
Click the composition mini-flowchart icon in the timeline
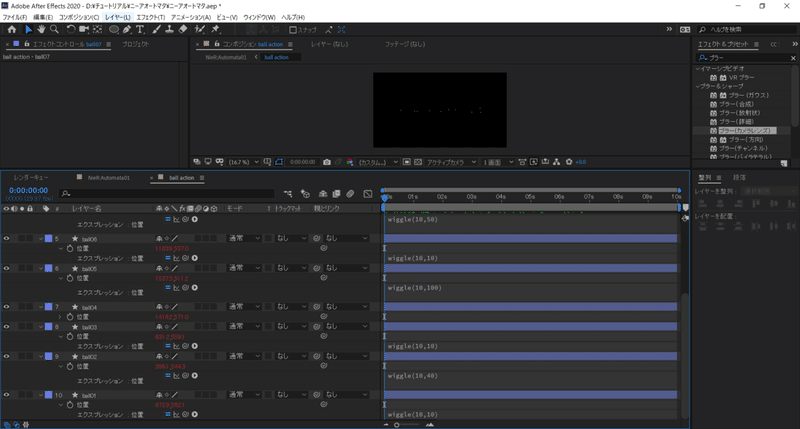288,194
